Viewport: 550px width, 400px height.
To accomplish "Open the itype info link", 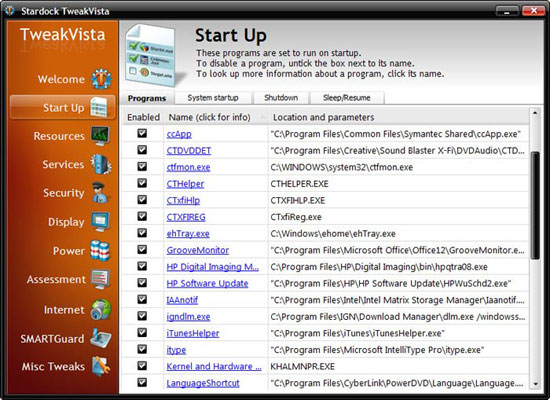I will click(x=176, y=350).
